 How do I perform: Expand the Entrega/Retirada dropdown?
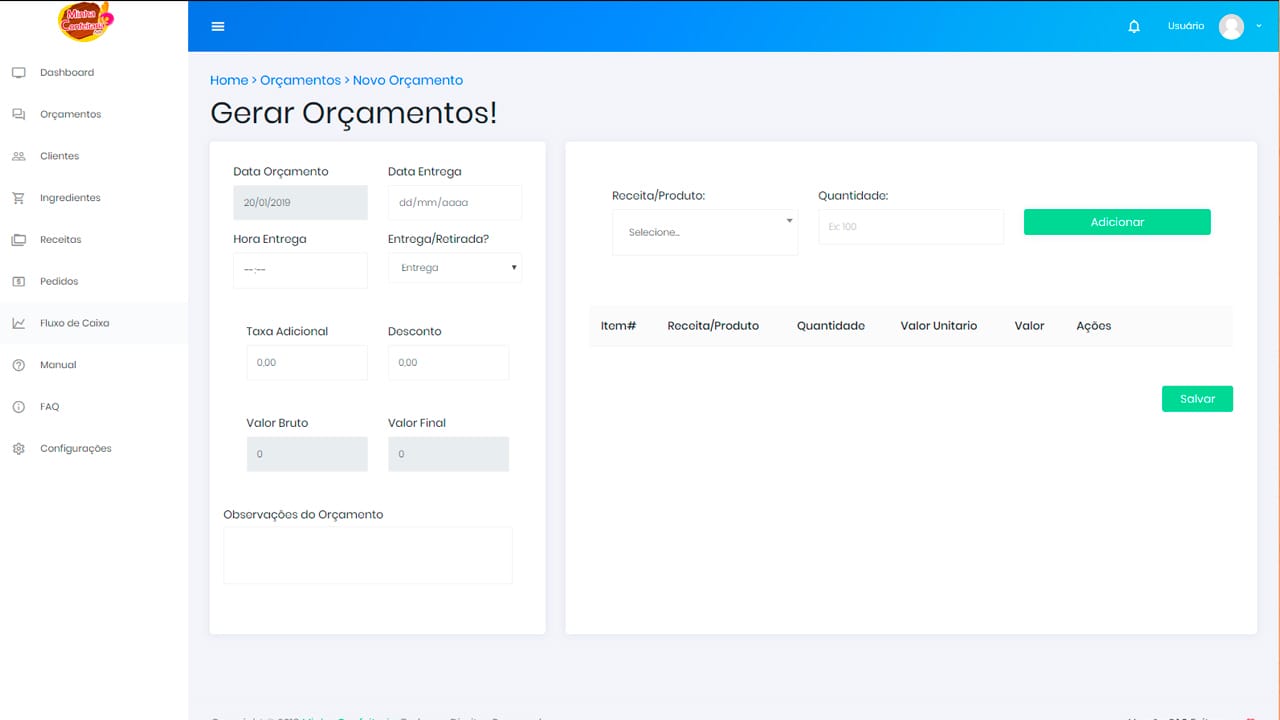(455, 268)
